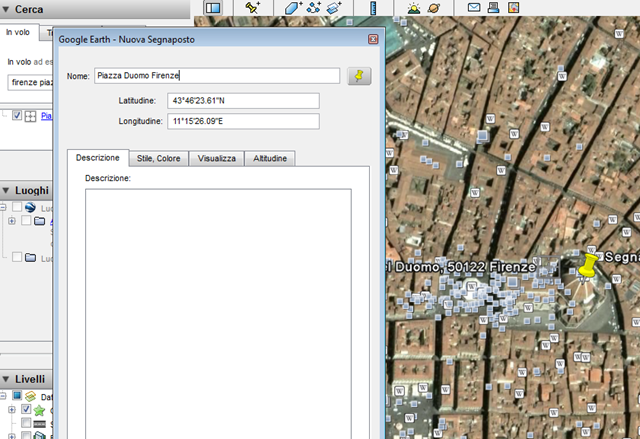
Task: Click the planet Saturn switch icon
Action: (434, 8)
